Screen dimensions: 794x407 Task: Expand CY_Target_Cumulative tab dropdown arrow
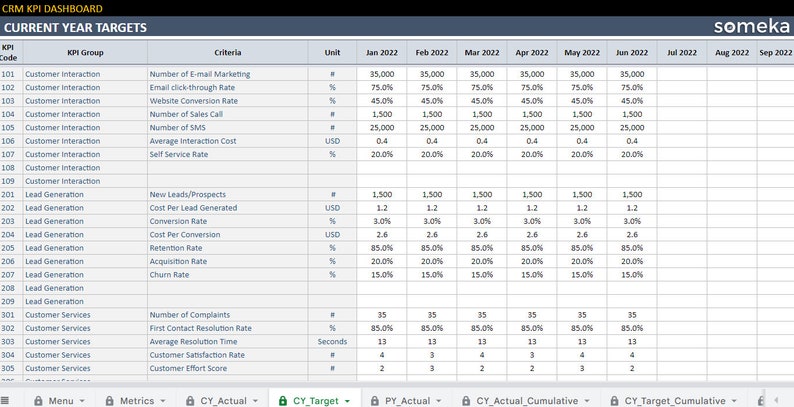[733, 401]
